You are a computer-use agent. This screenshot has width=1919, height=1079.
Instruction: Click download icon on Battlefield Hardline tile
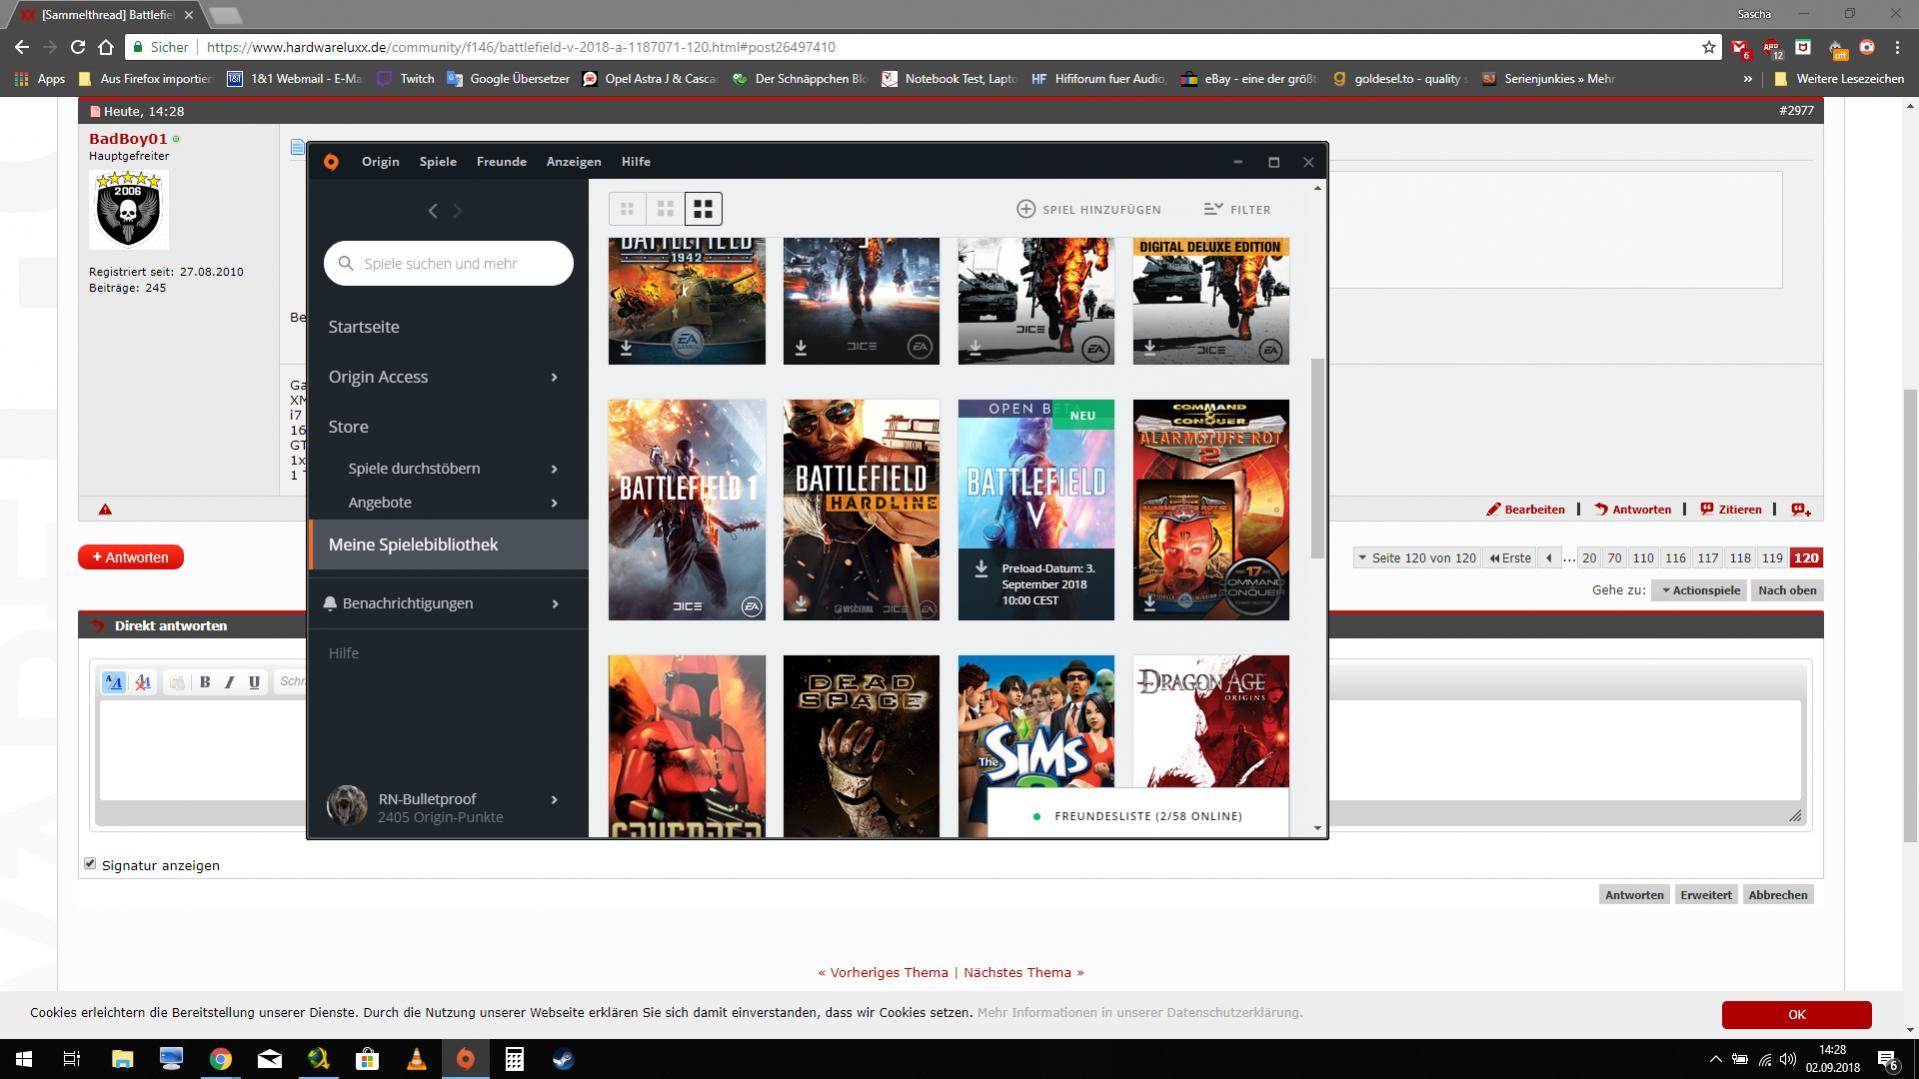[x=801, y=604]
